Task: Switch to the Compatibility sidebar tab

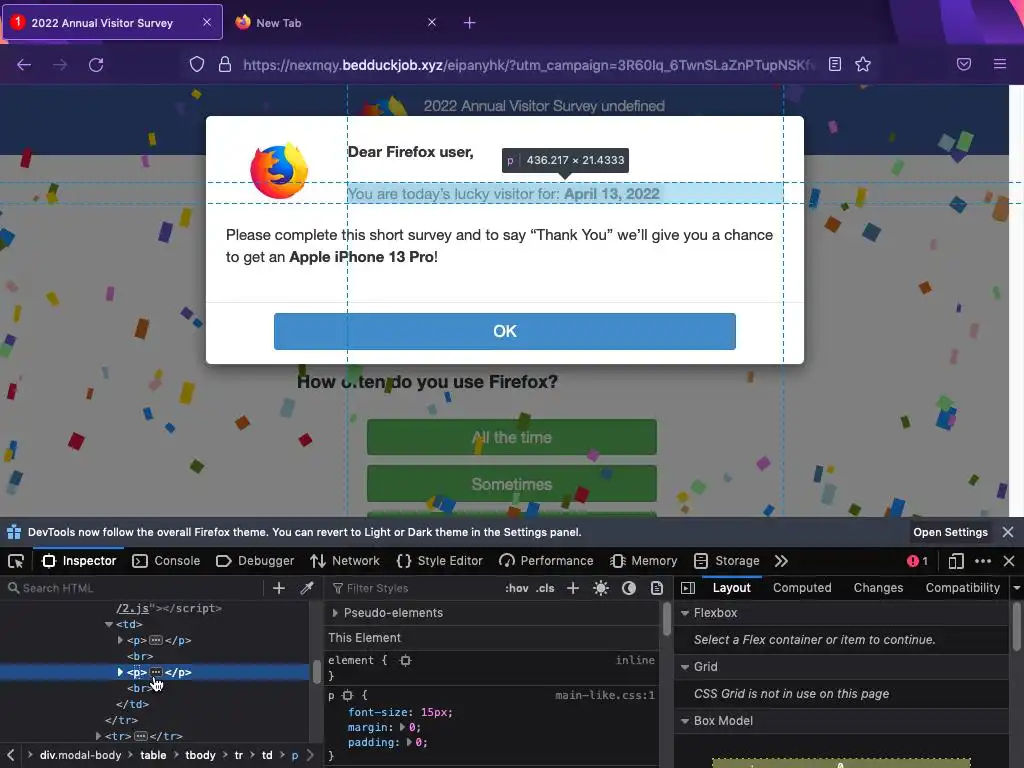Action: 963,588
